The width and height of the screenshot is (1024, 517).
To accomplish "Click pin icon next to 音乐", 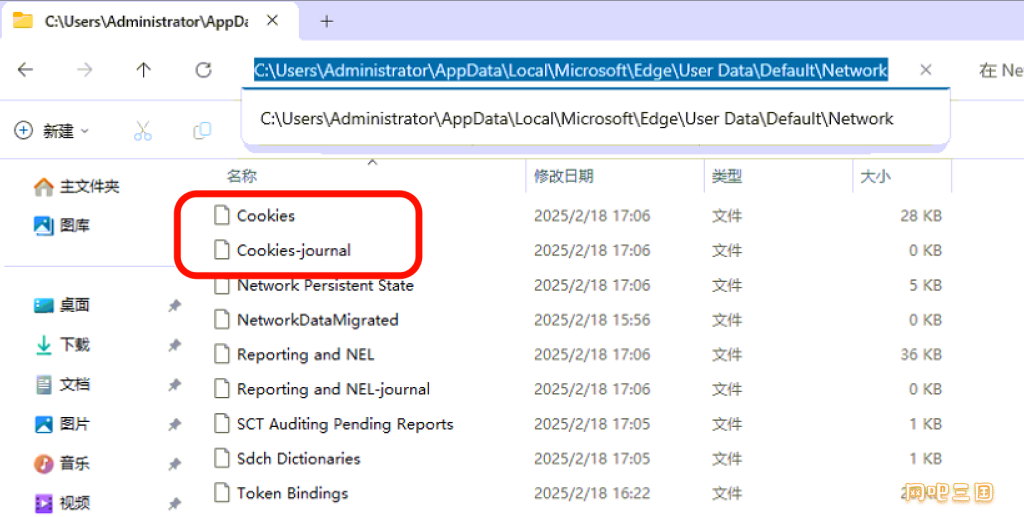I will pyautogui.click(x=174, y=463).
